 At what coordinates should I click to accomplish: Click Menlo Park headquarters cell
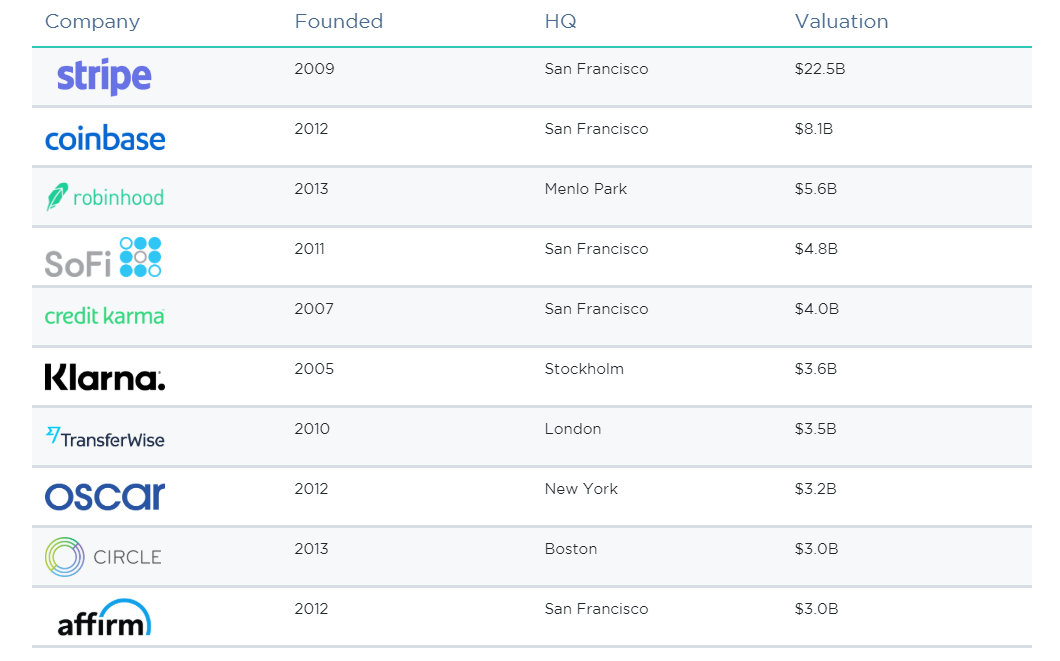[586, 189]
